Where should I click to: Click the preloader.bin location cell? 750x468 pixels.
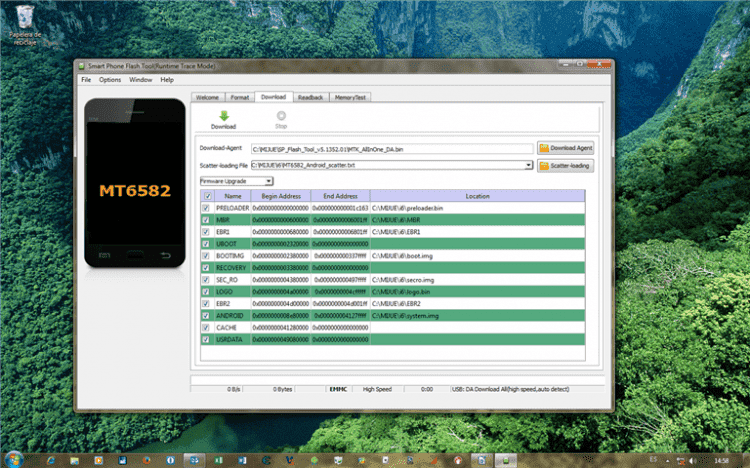pyautogui.click(x=477, y=208)
